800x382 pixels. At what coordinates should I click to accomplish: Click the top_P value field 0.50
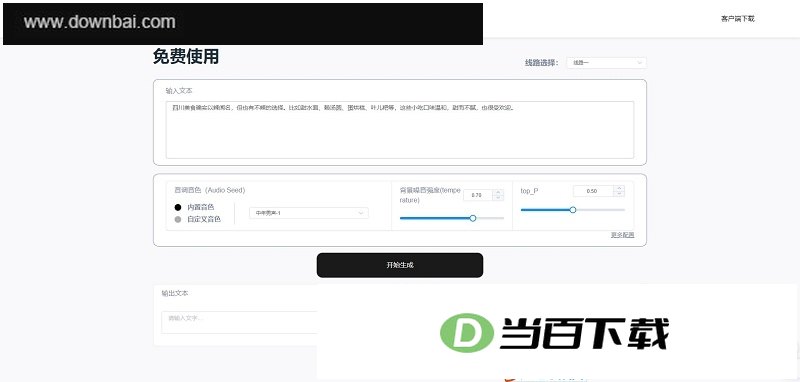pos(593,191)
